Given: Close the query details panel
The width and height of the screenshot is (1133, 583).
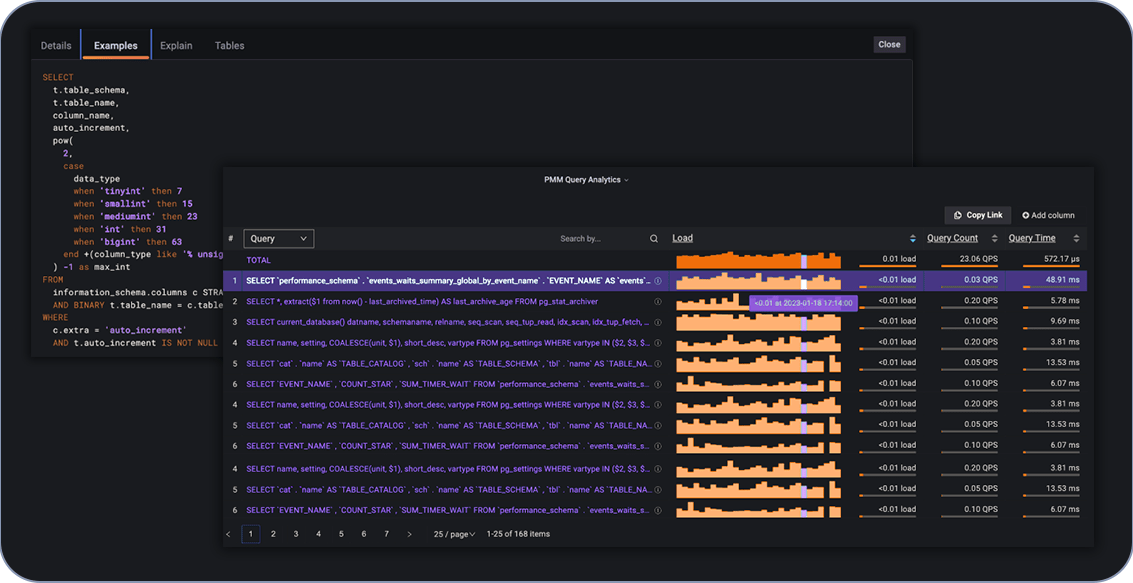Looking at the screenshot, I should (889, 45).
